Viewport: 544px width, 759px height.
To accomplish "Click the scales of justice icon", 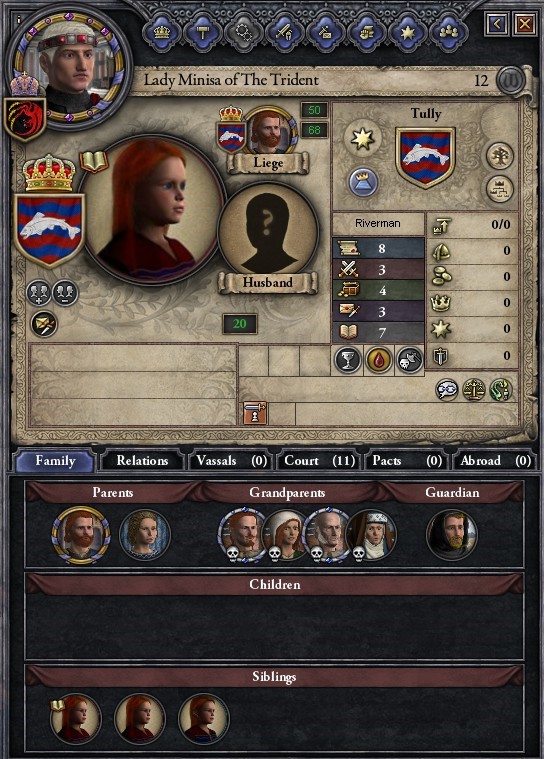I will tap(473, 390).
